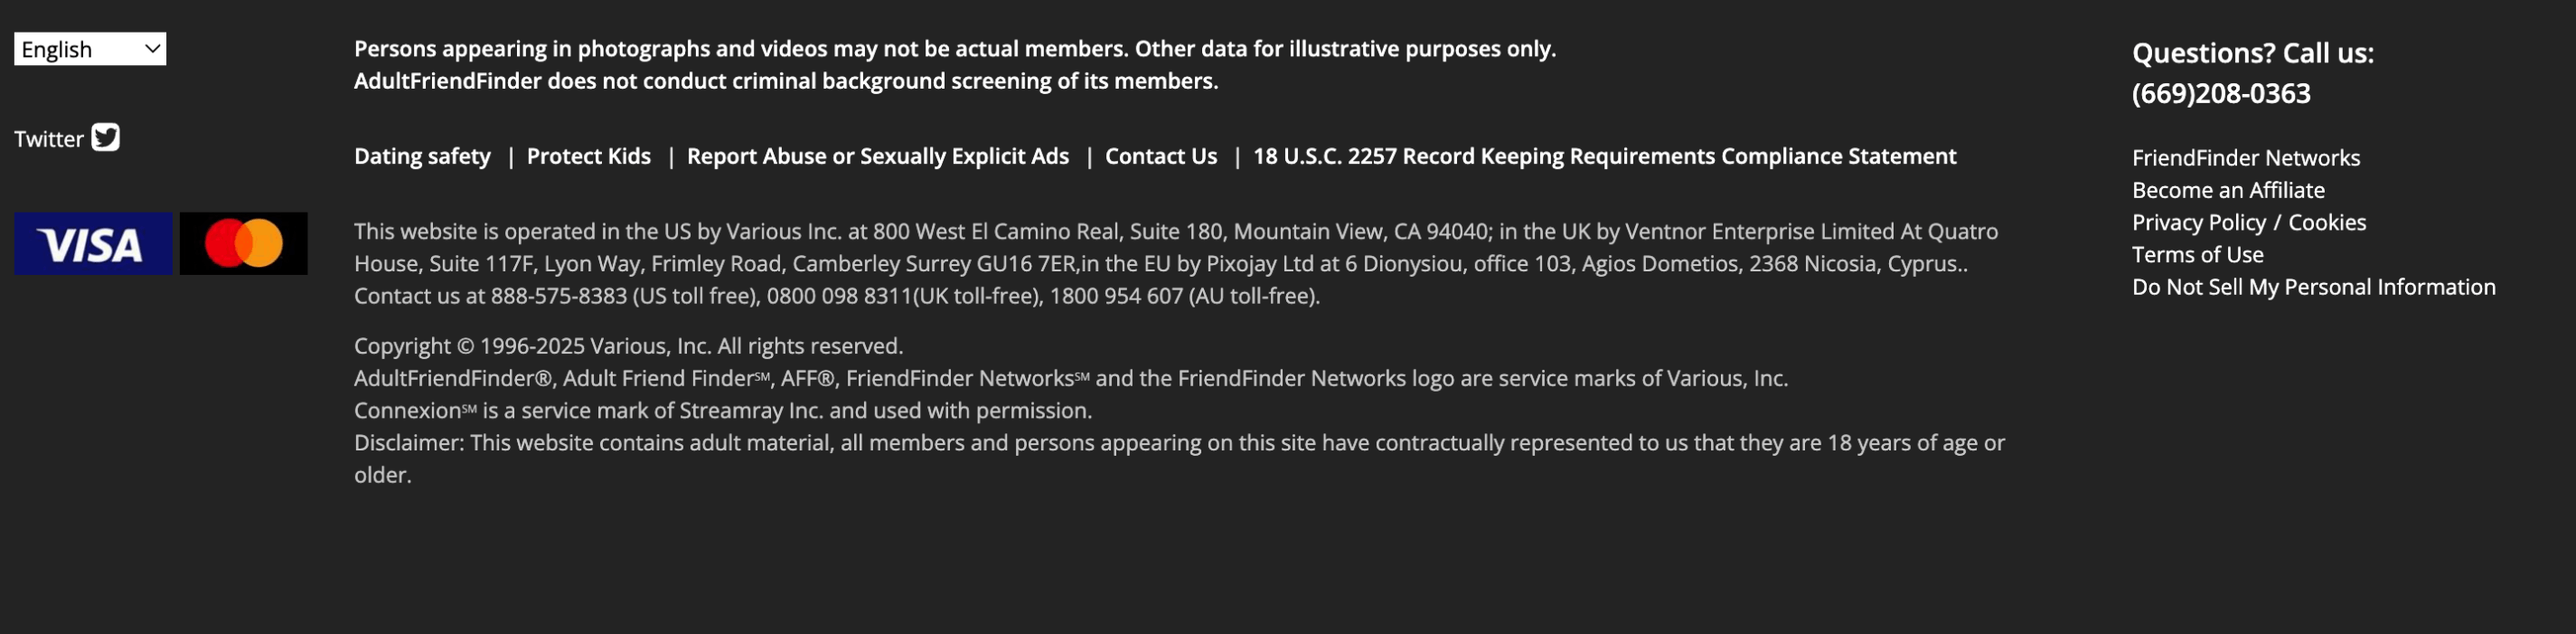Click the FriendFinder Networks link

tap(2245, 158)
